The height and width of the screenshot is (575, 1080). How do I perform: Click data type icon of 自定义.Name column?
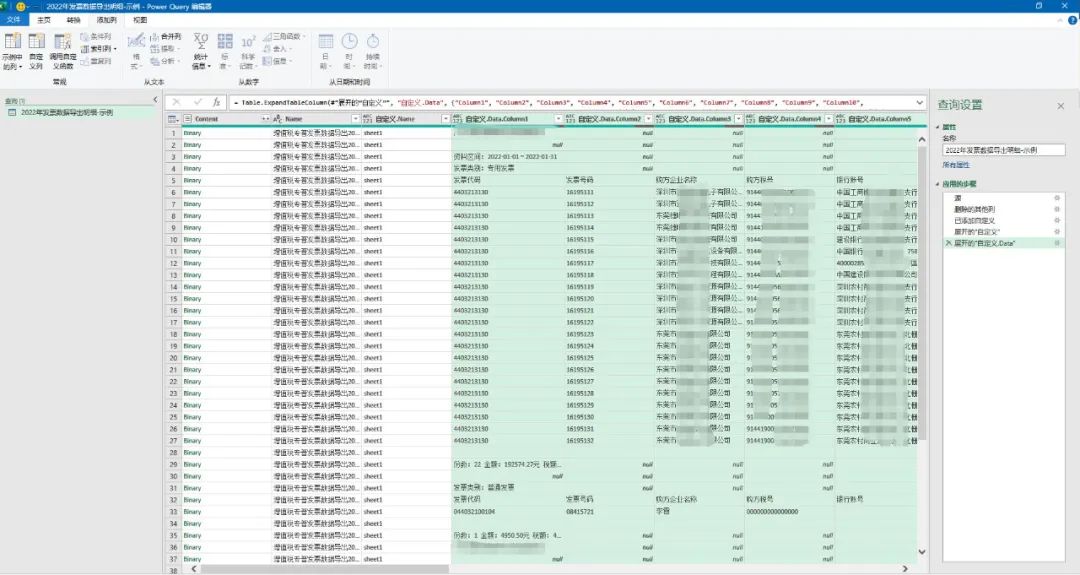(367, 119)
